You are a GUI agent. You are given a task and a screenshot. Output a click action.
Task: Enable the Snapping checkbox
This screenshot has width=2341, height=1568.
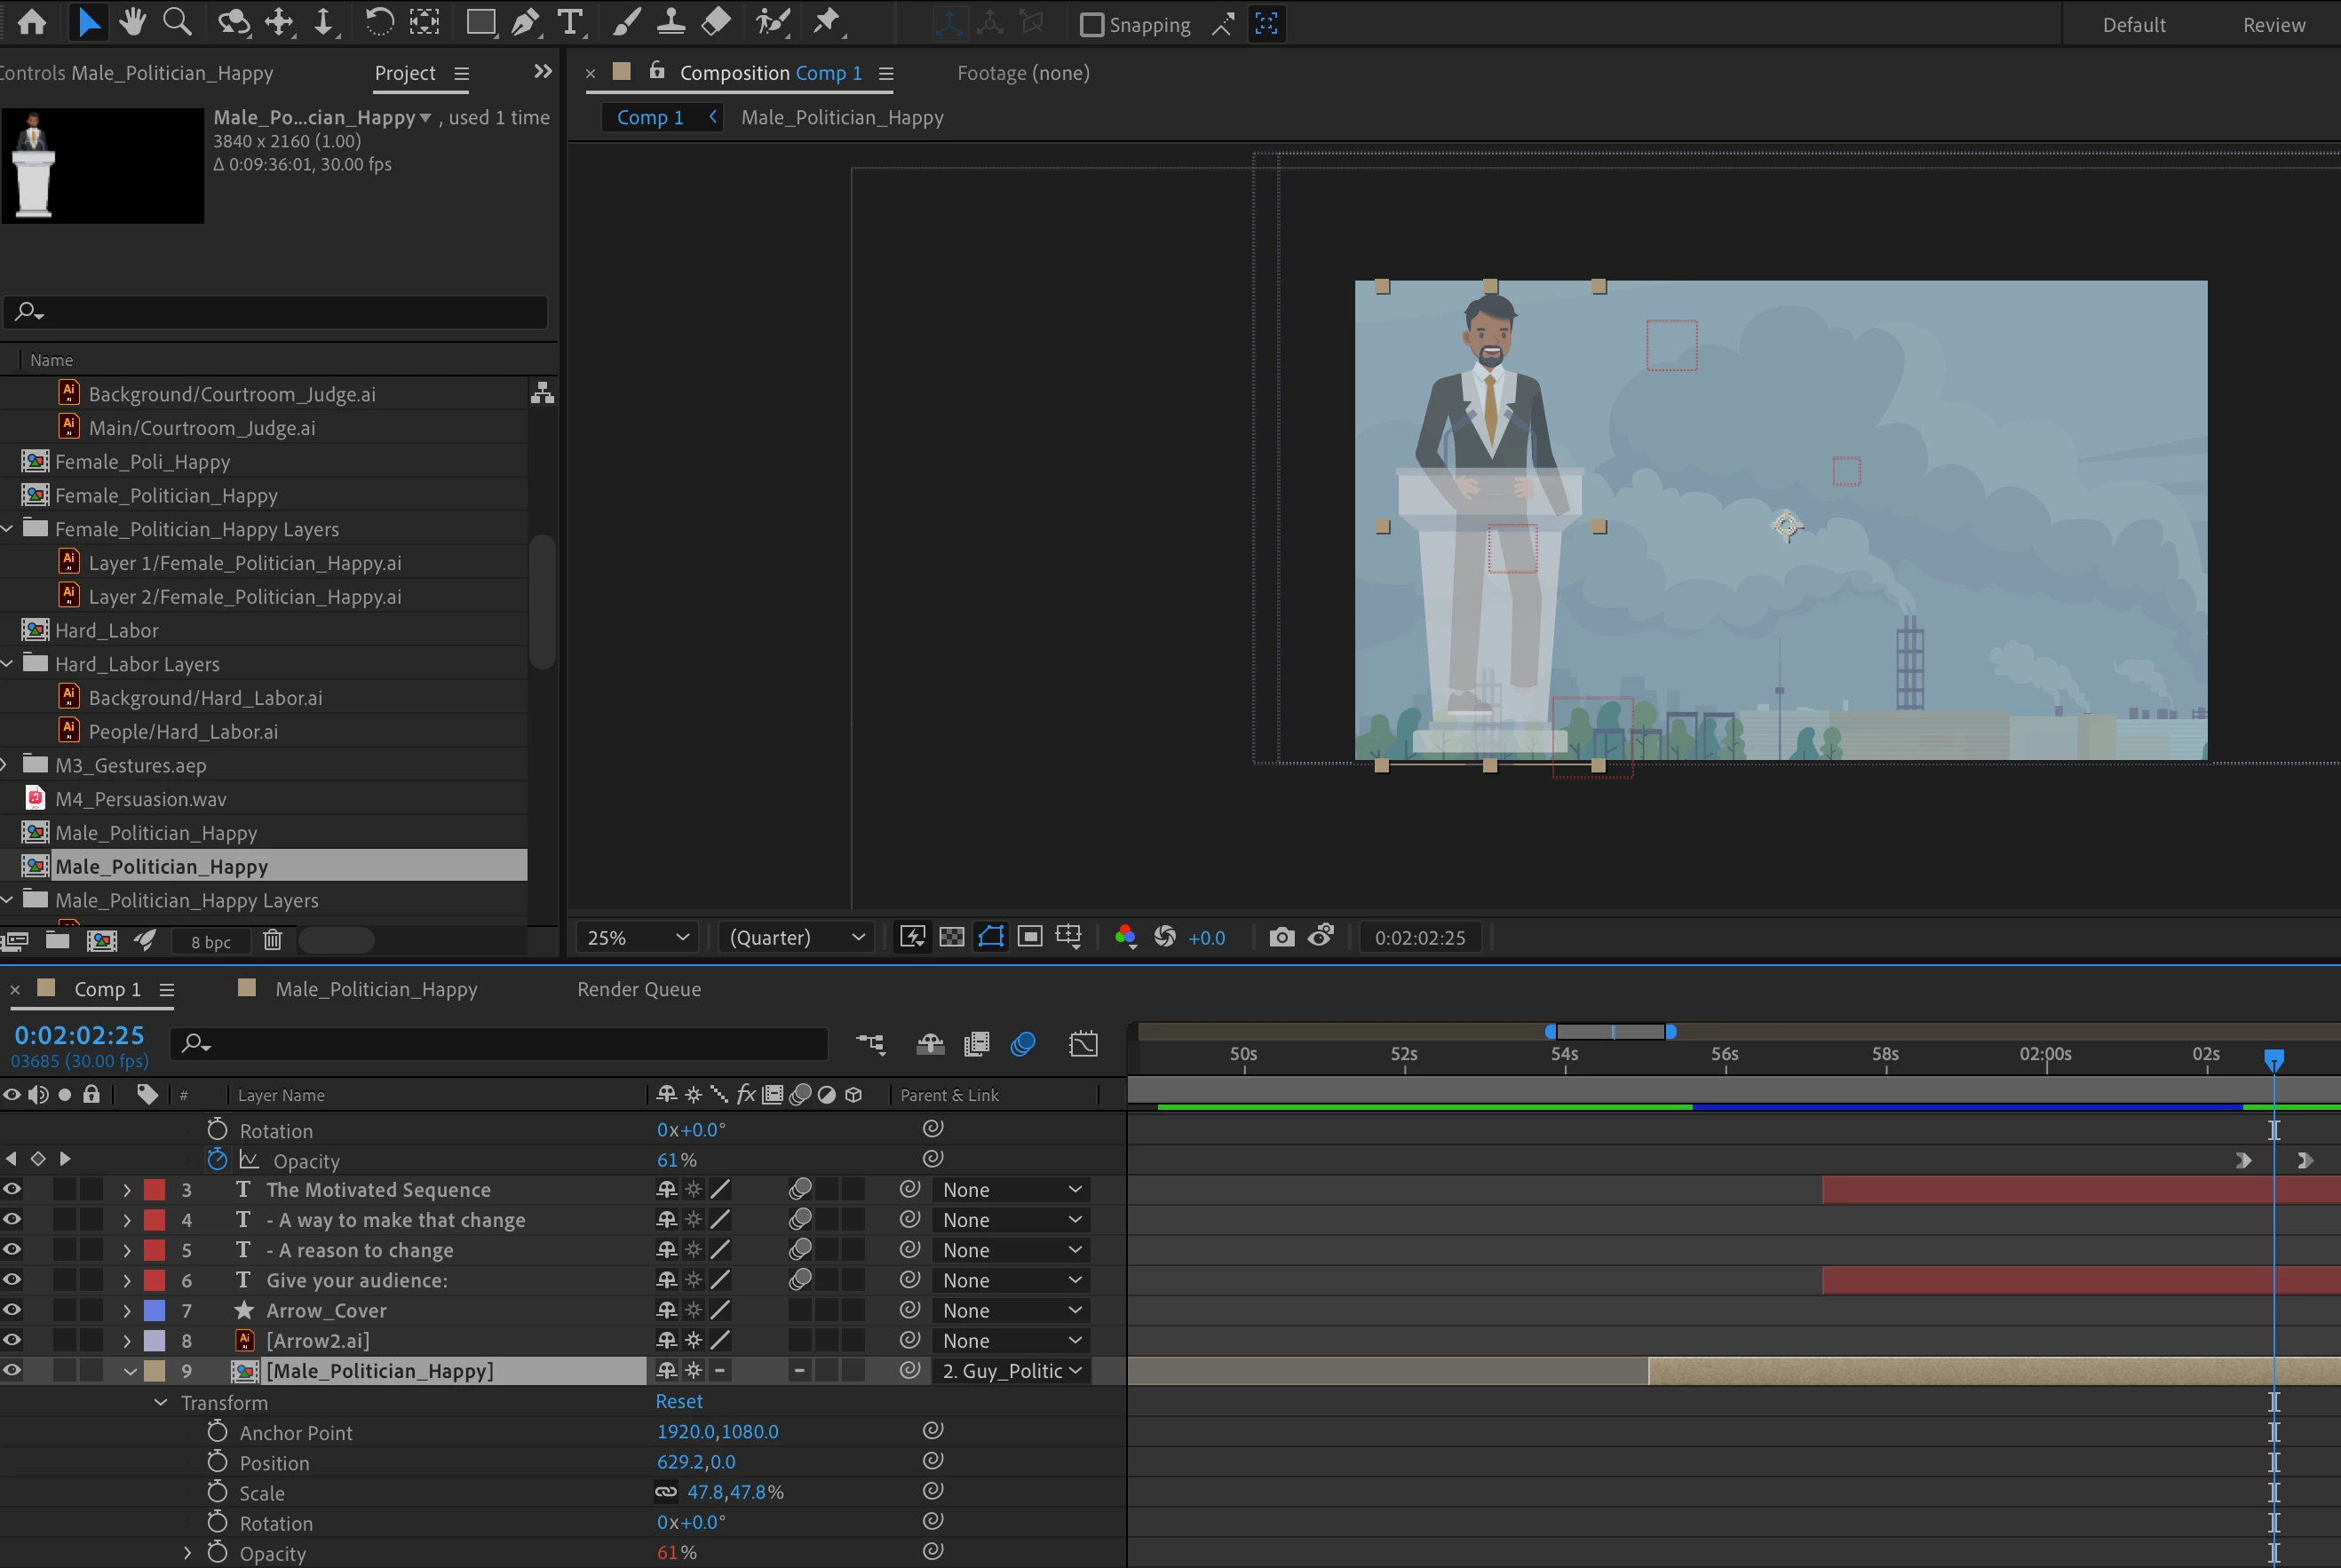tap(1092, 25)
